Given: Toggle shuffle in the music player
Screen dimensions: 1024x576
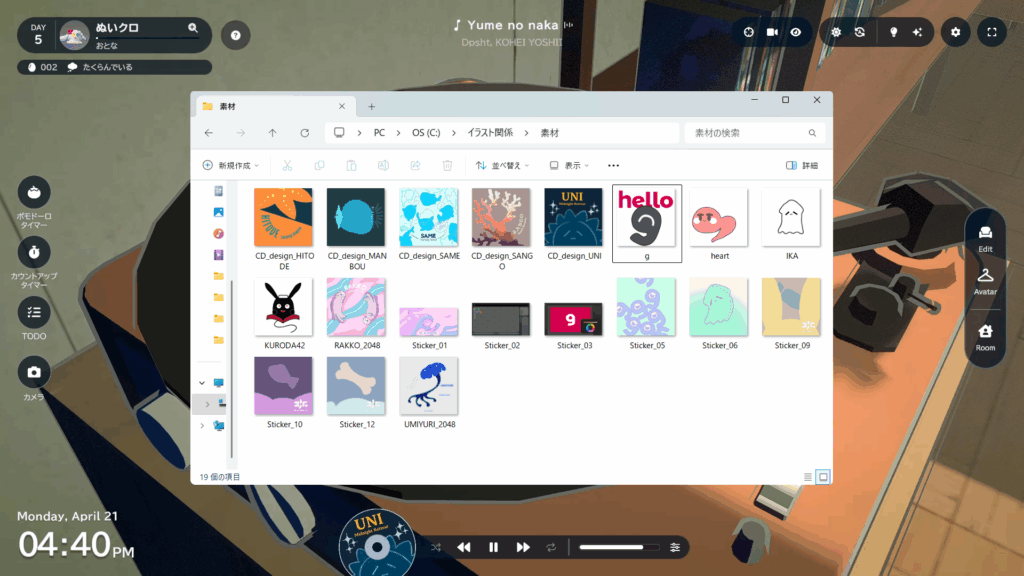Looking at the screenshot, I should (436, 547).
